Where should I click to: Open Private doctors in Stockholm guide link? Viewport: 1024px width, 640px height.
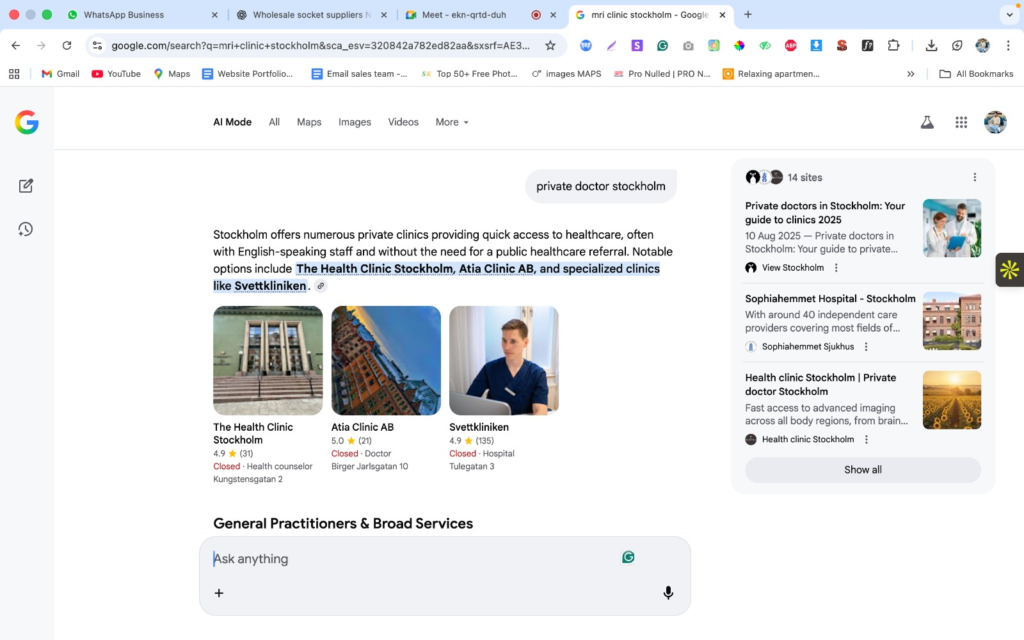pyautogui.click(x=825, y=213)
